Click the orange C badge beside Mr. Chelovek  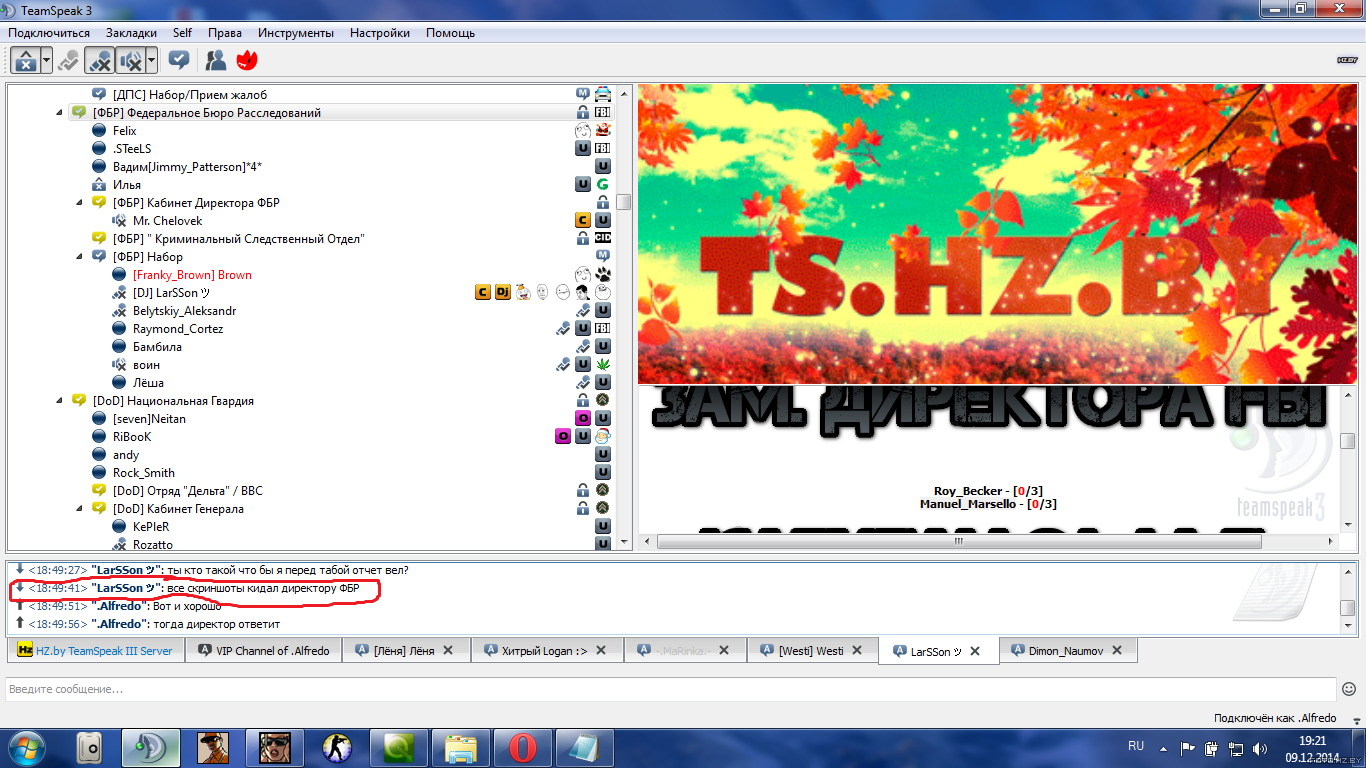coord(583,221)
